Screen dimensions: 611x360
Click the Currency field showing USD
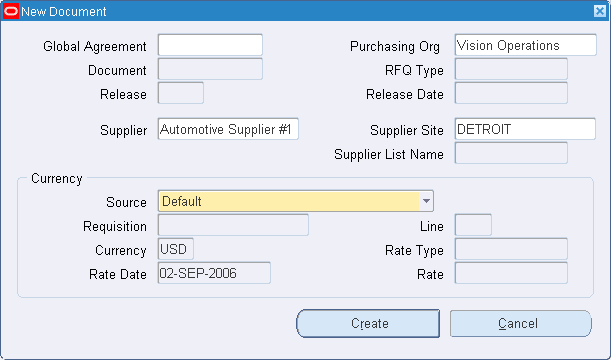(x=175, y=249)
